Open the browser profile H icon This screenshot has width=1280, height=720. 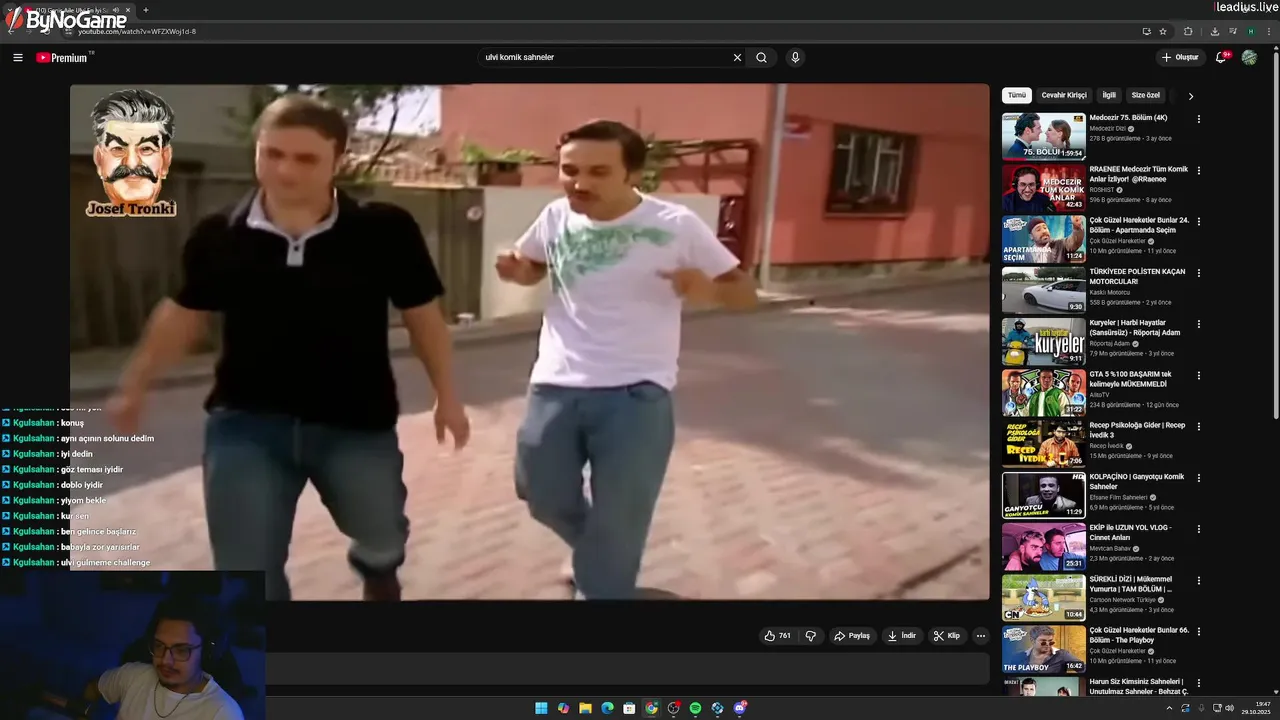click(1250, 31)
